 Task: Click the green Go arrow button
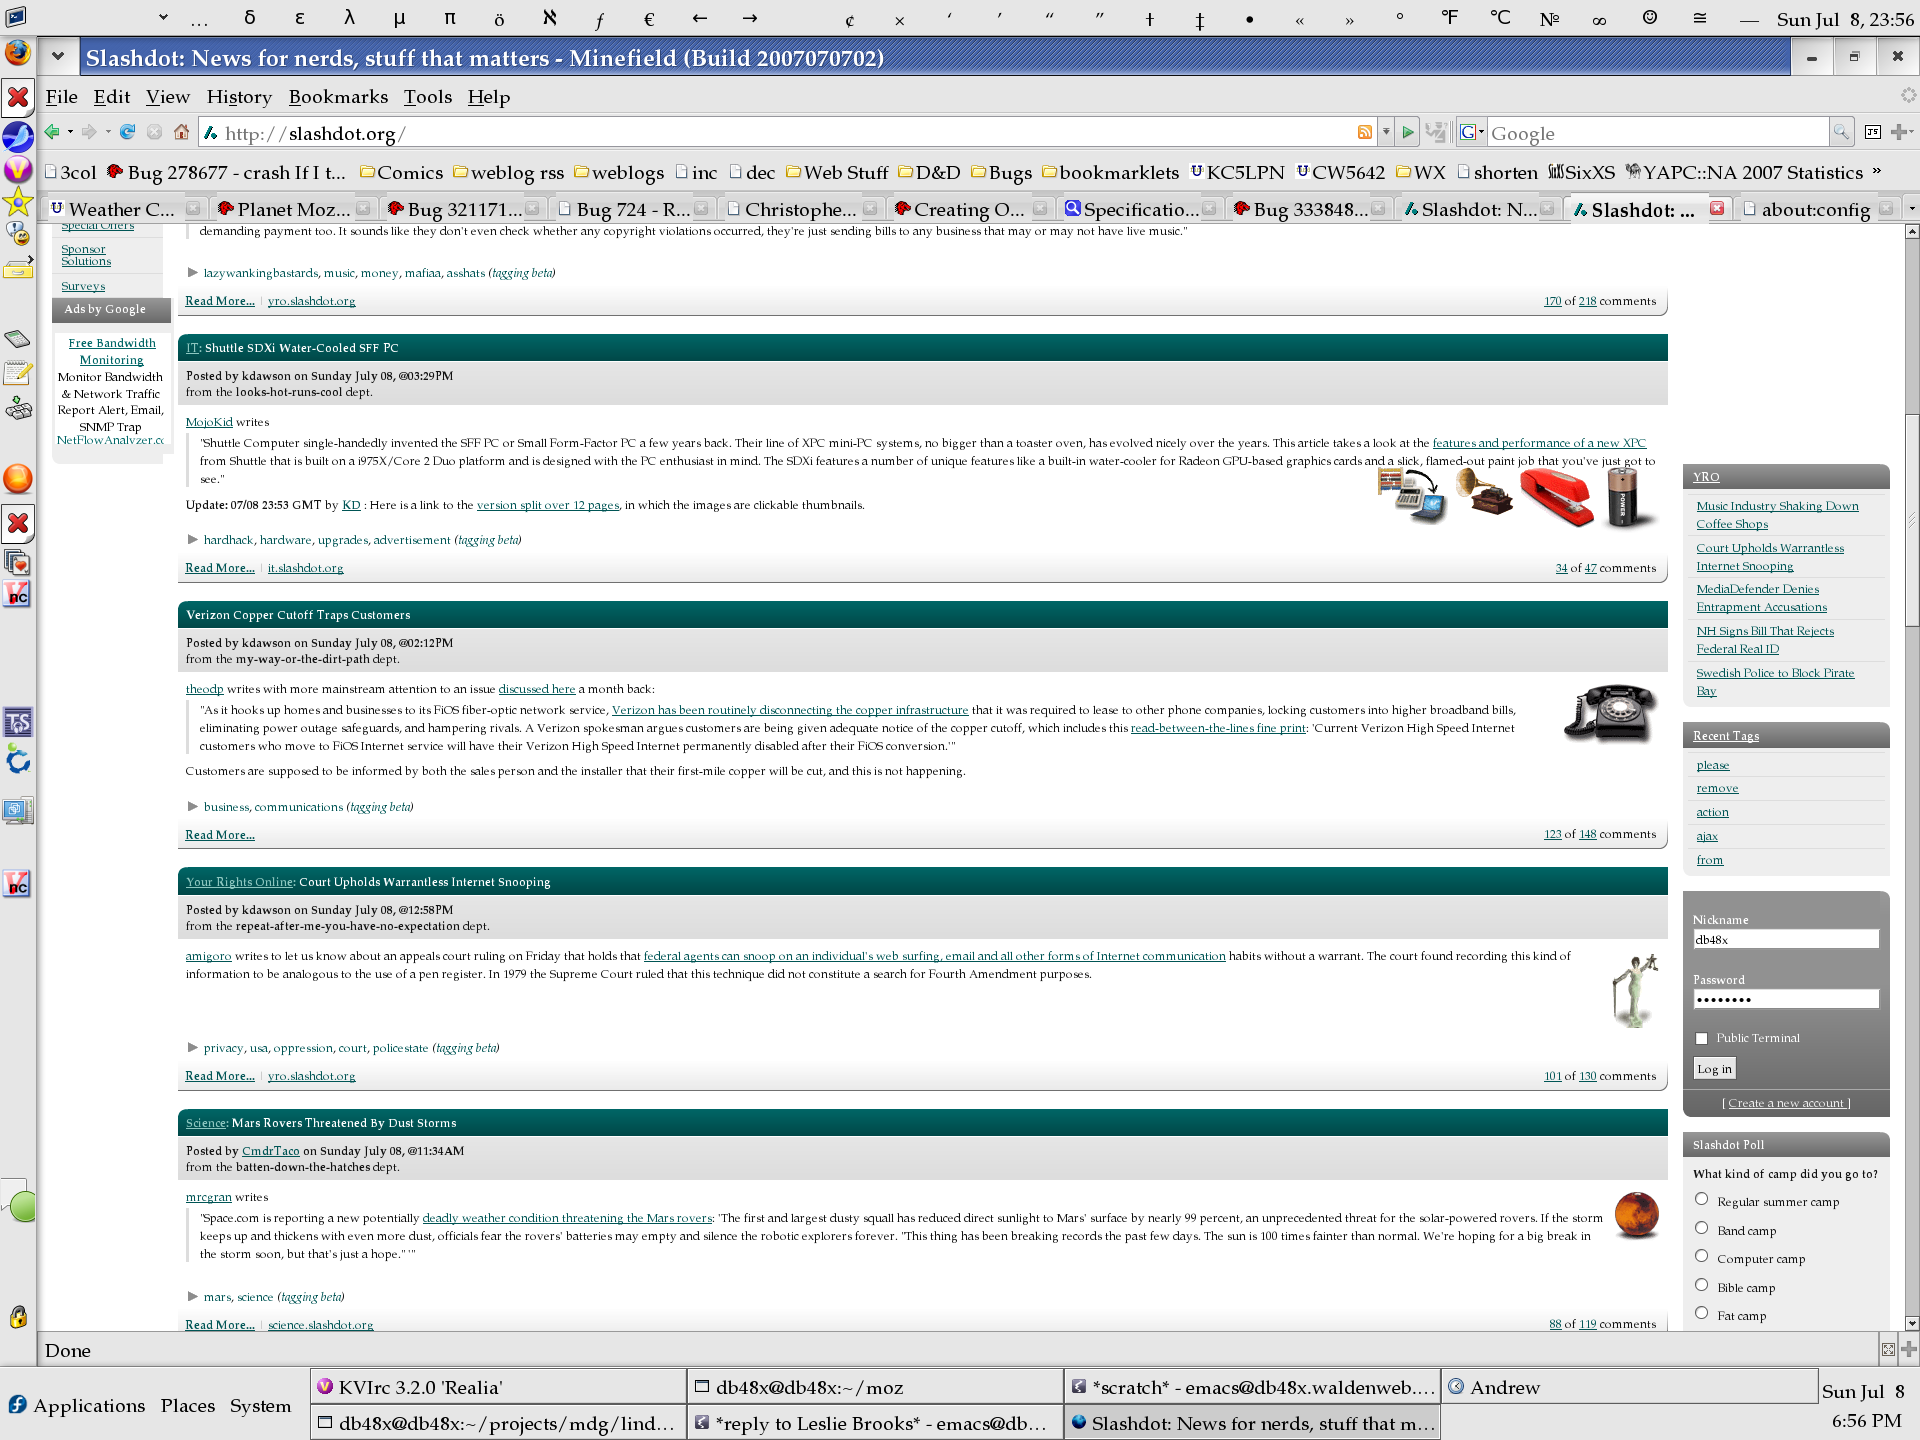pyautogui.click(x=1408, y=132)
